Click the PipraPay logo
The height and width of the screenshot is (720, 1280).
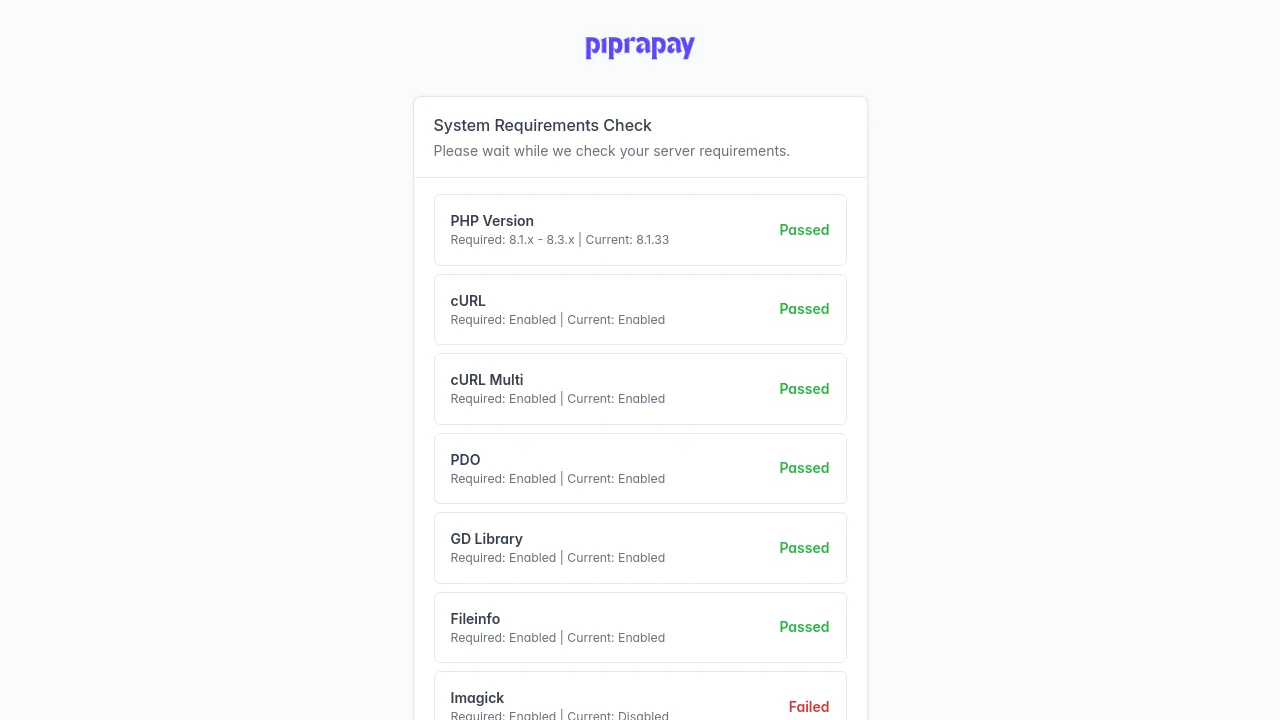pyautogui.click(x=640, y=47)
